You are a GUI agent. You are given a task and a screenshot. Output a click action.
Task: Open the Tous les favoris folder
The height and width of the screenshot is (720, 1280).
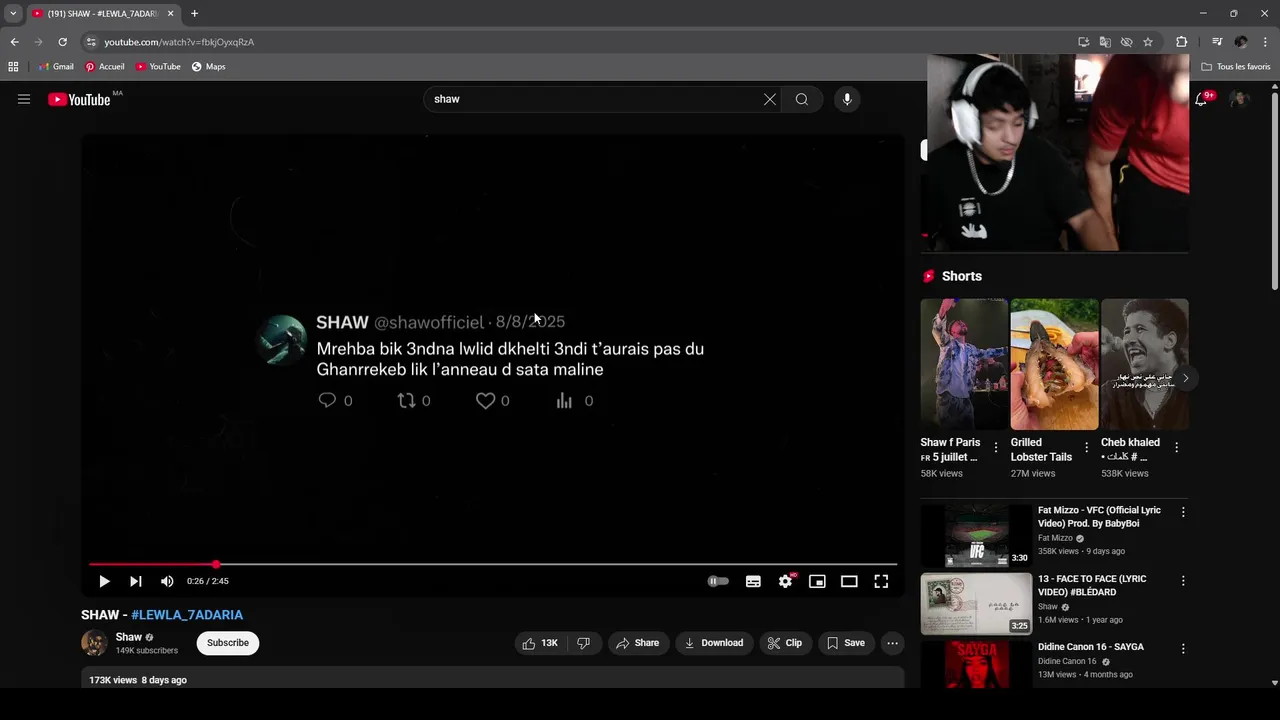coord(1236,67)
